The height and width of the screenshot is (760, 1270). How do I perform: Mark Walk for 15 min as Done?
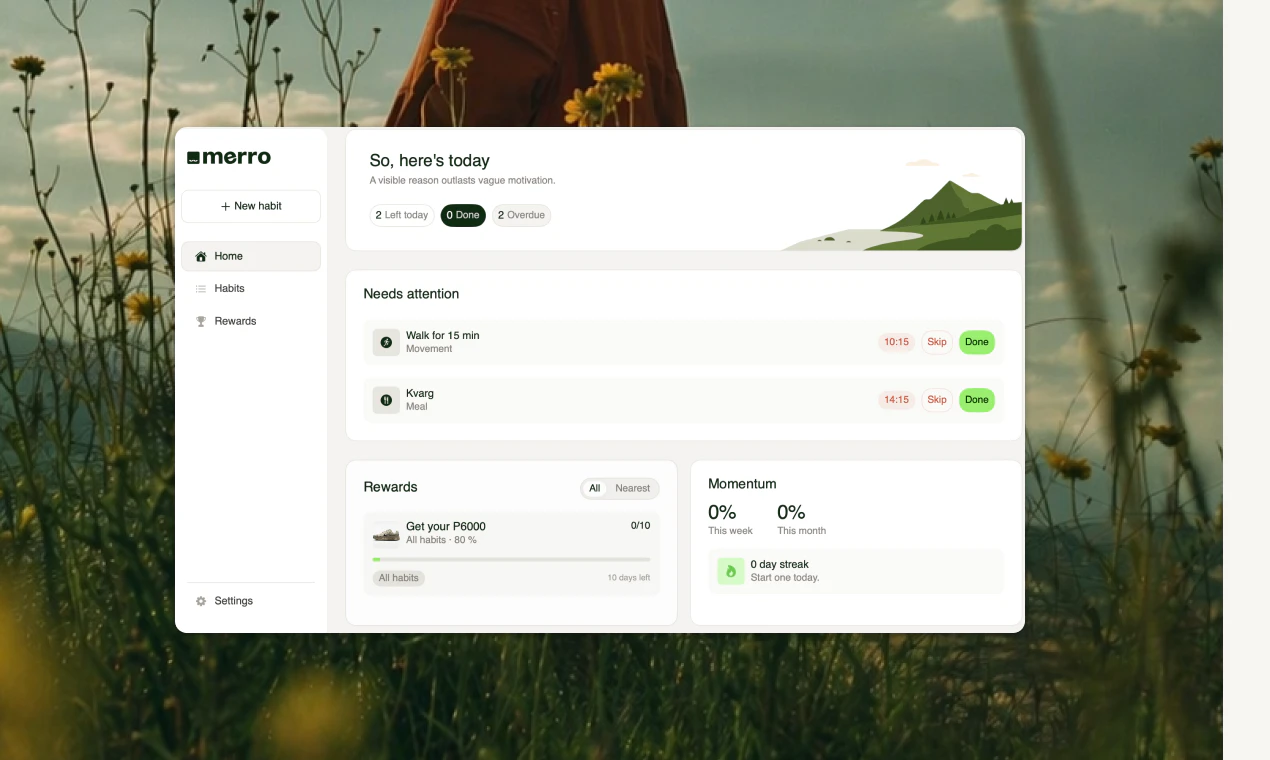(x=976, y=342)
